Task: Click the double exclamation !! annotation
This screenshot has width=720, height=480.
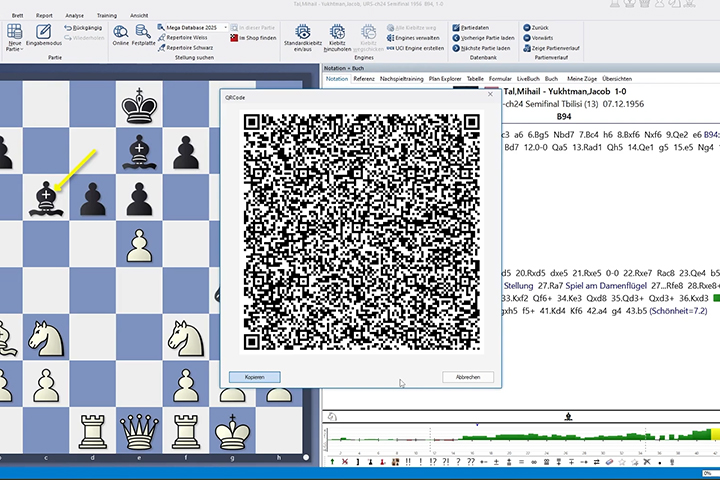Action: pos(408,462)
